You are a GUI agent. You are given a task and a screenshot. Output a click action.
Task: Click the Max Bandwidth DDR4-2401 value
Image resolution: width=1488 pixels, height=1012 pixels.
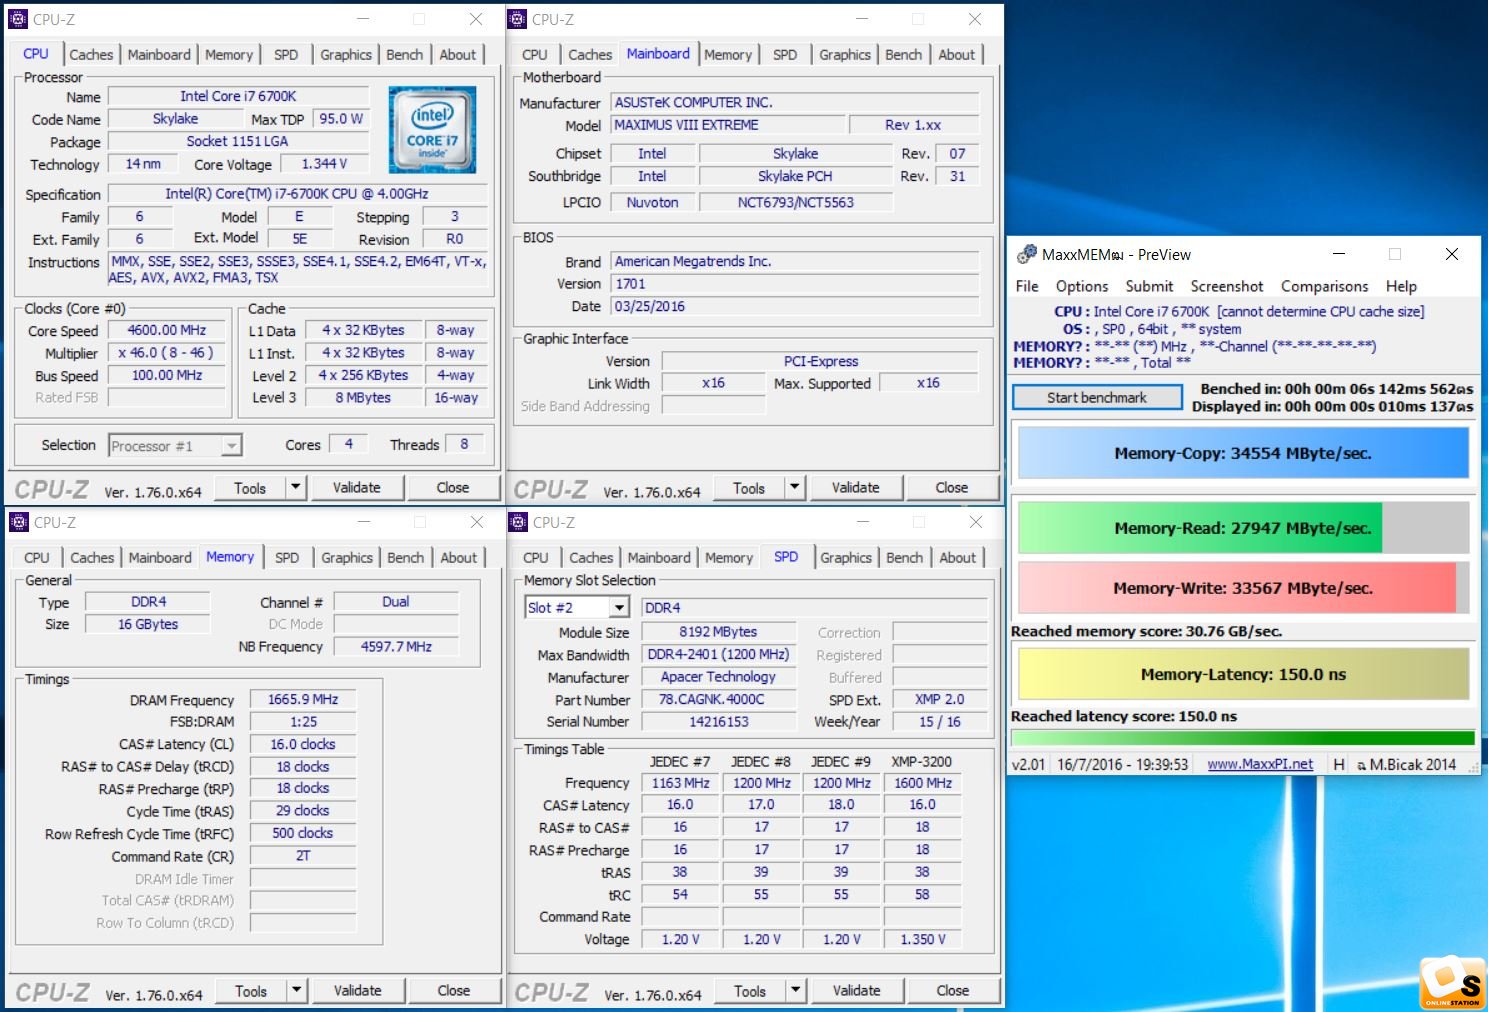[x=718, y=655]
